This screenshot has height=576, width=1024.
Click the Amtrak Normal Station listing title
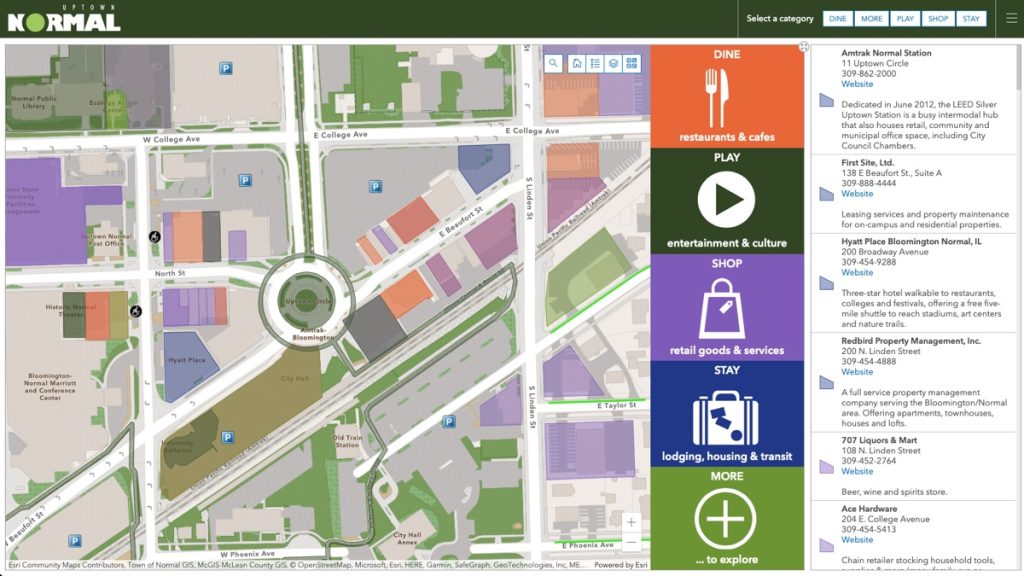[x=886, y=53]
